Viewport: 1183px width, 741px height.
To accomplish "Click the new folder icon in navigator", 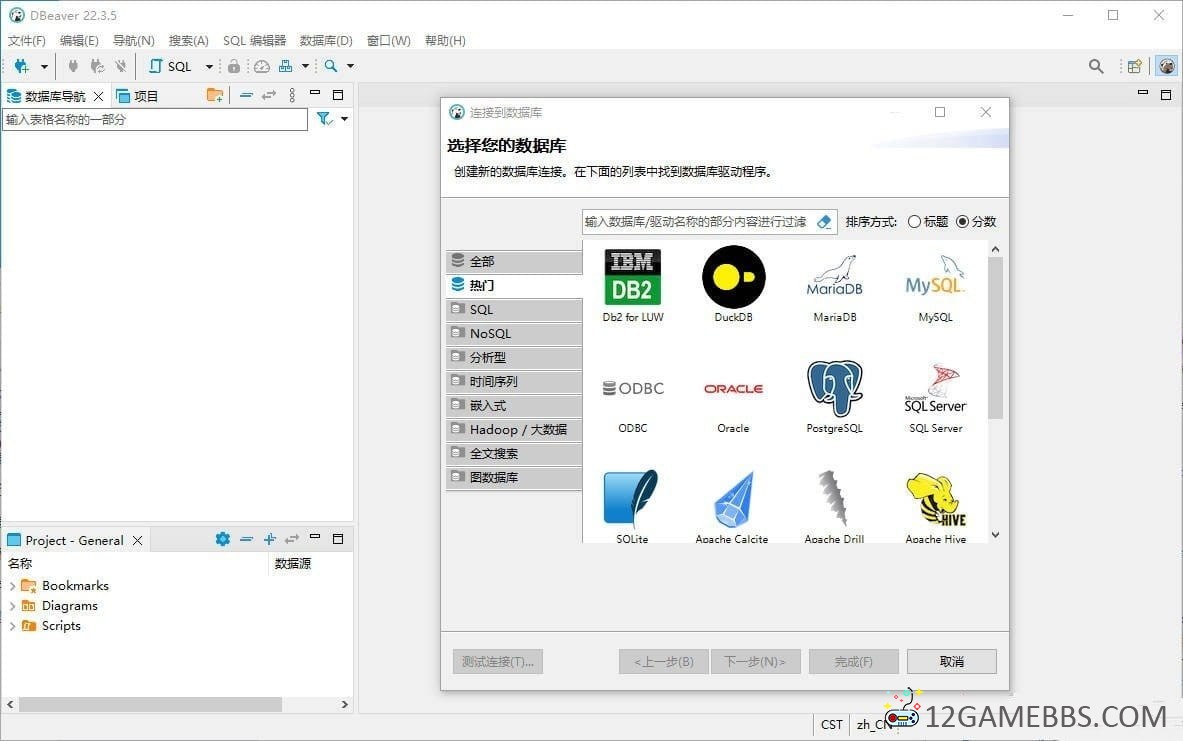I will pyautogui.click(x=215, y=95).
